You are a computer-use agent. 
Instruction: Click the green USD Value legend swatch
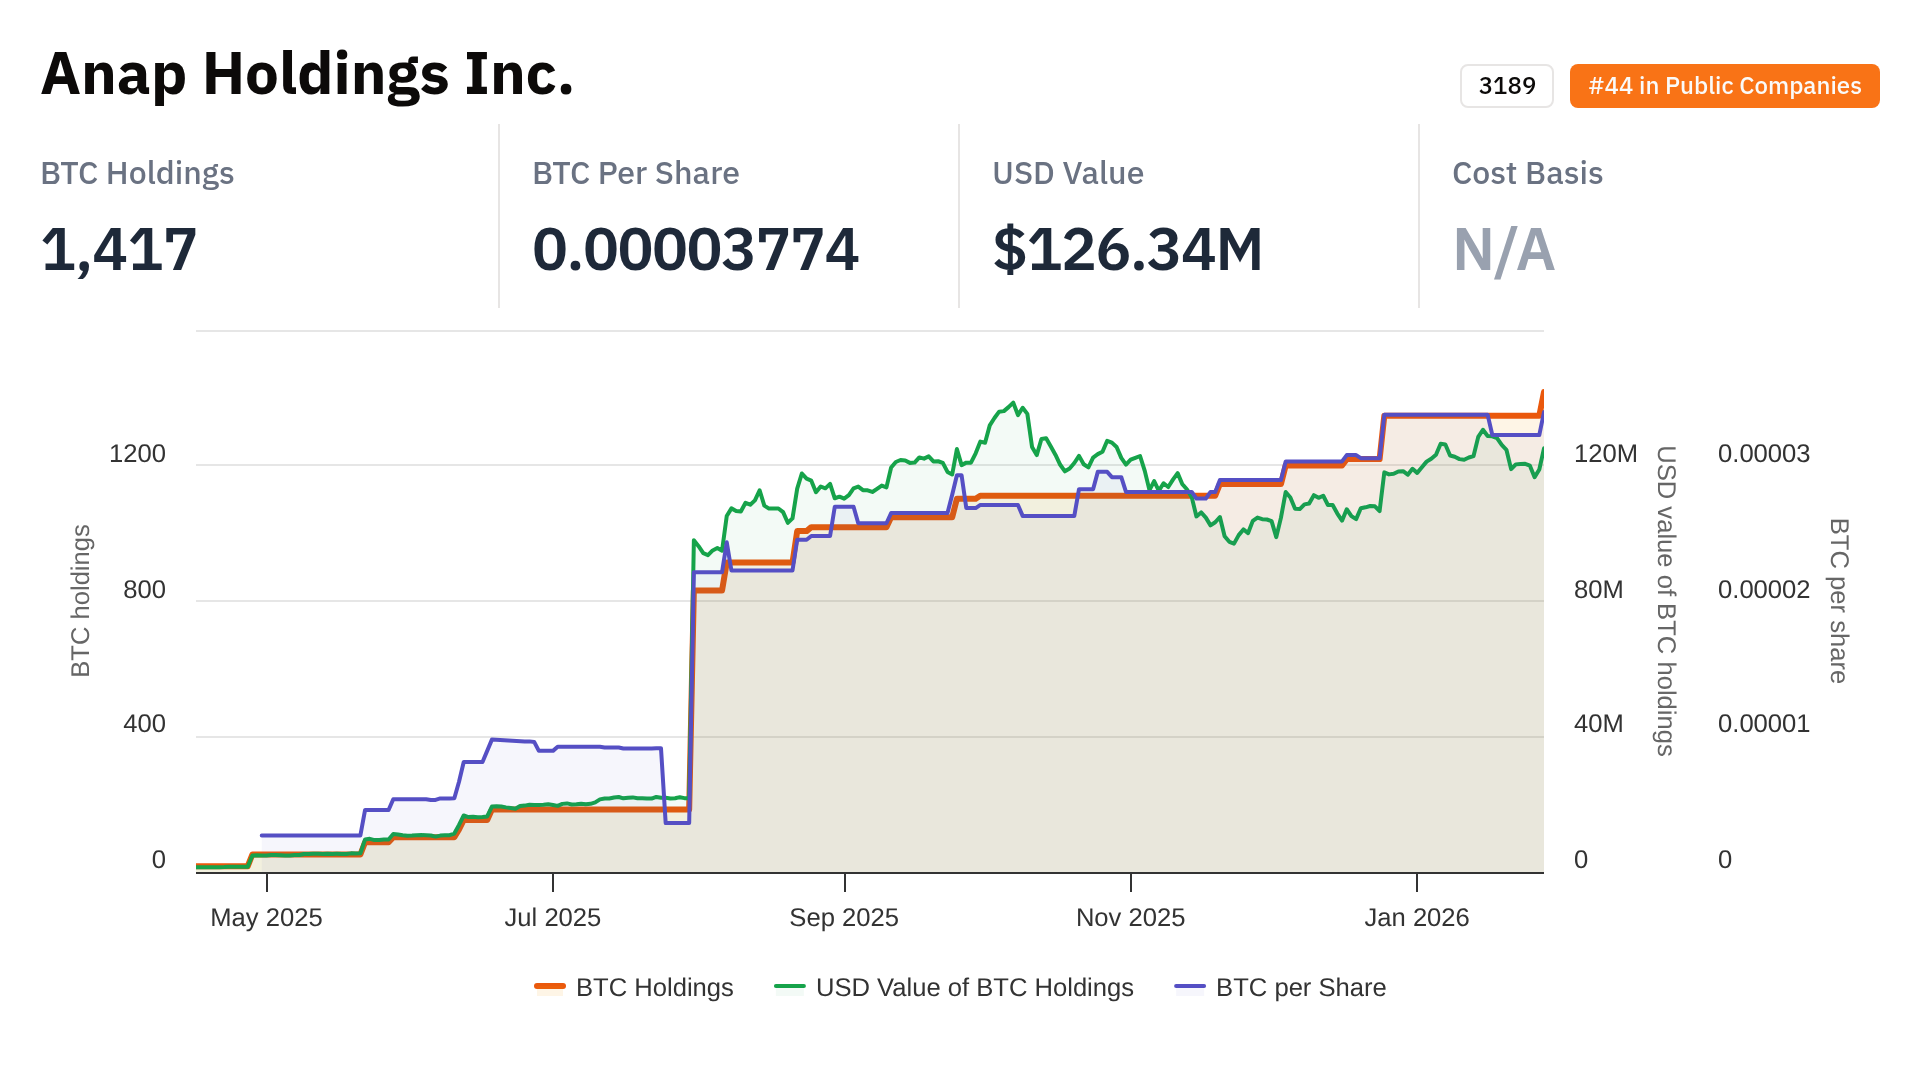pyautogui.click(x=790, y=987)
